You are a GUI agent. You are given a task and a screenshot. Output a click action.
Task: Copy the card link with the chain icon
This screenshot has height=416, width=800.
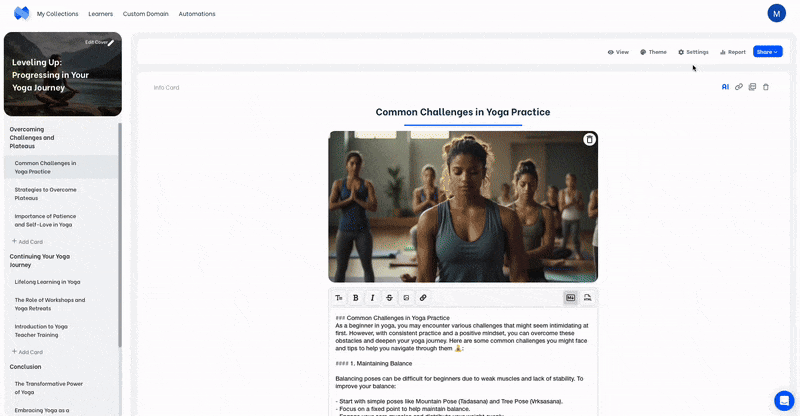click(x=739, y=87)
